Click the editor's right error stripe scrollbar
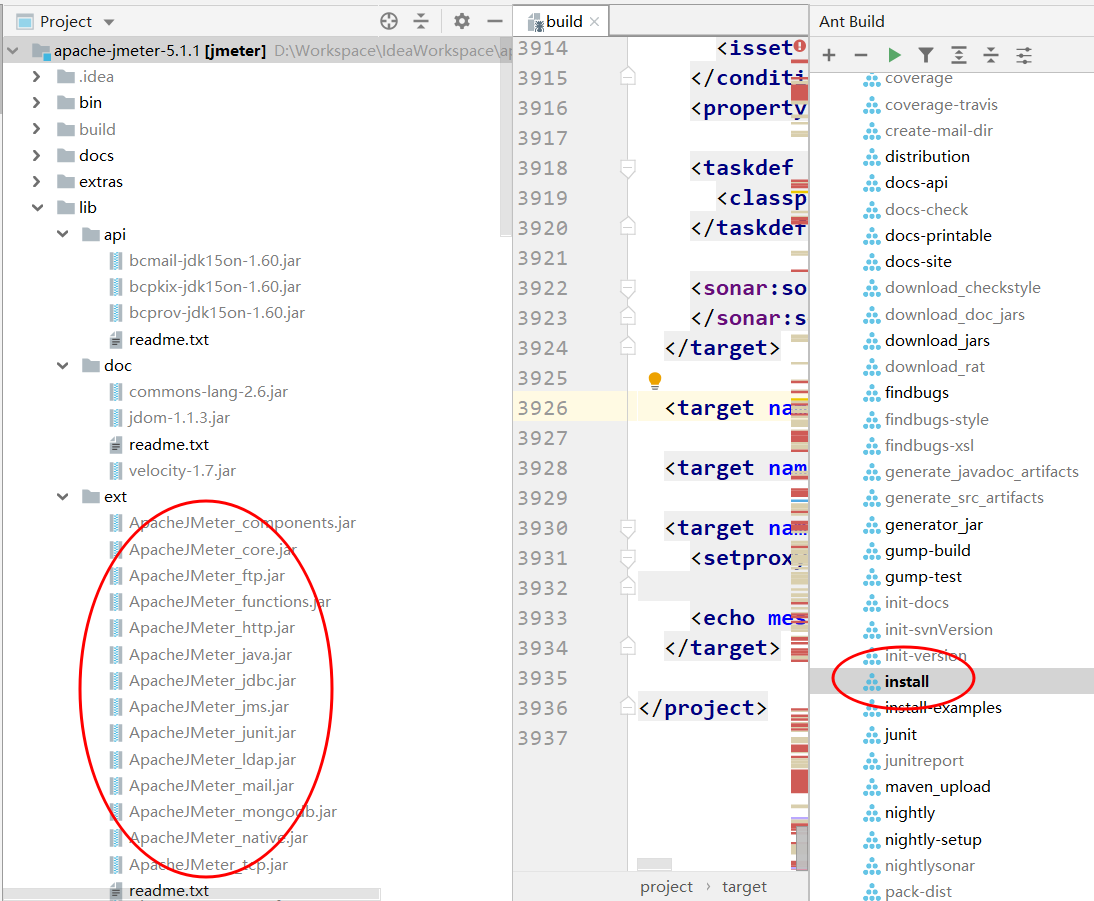 pos(800,450)
